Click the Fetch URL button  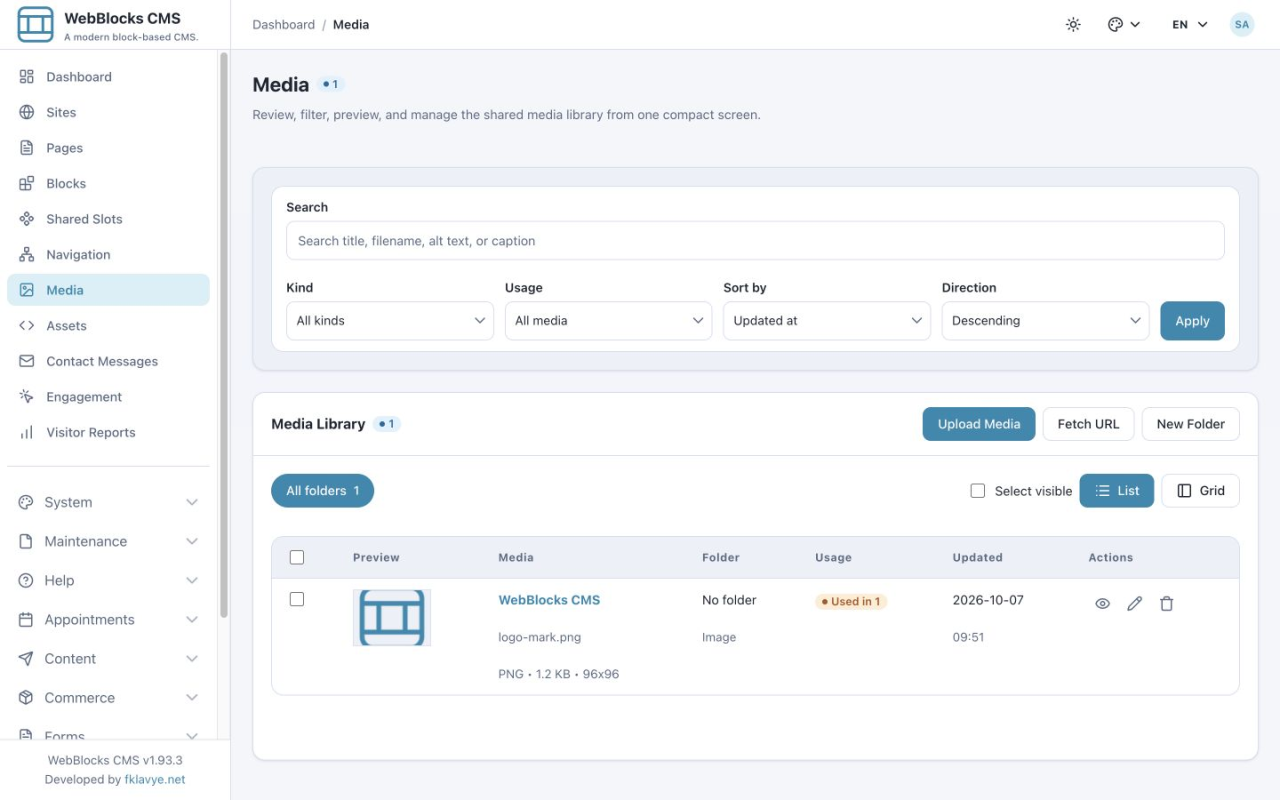(x=1088, y=424)
